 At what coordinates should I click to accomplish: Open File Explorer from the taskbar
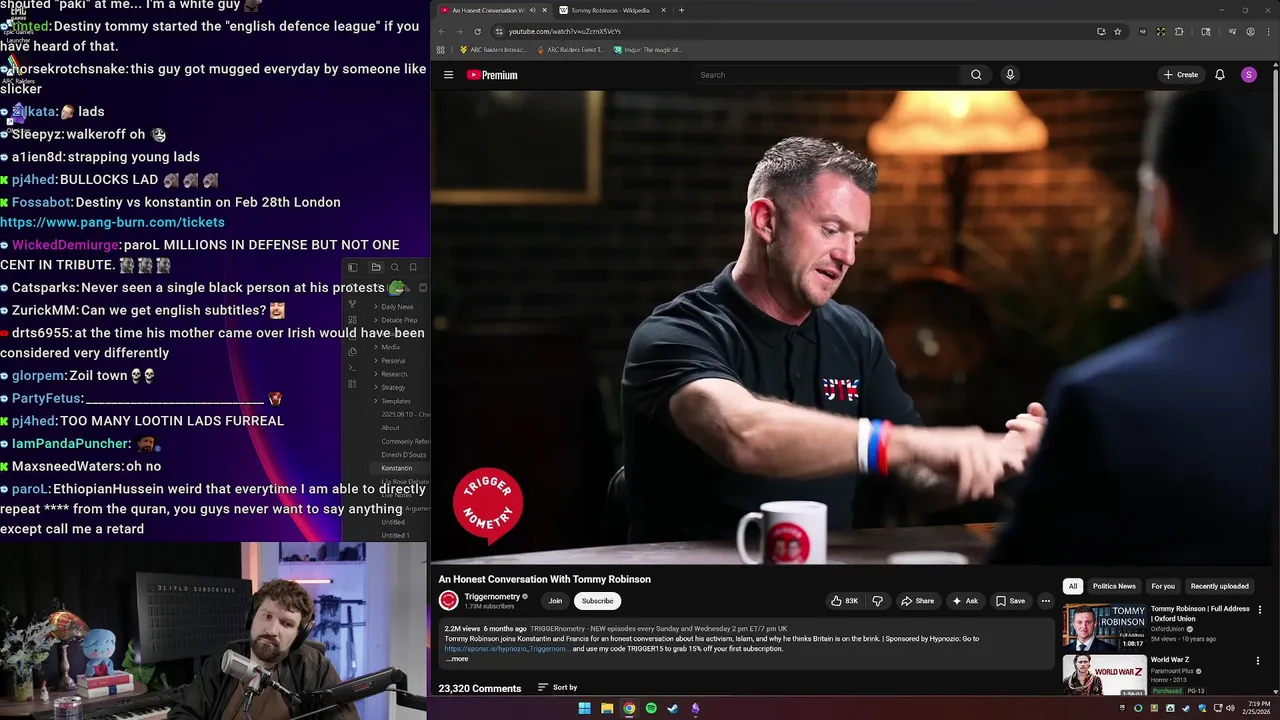tap(607, 708)
